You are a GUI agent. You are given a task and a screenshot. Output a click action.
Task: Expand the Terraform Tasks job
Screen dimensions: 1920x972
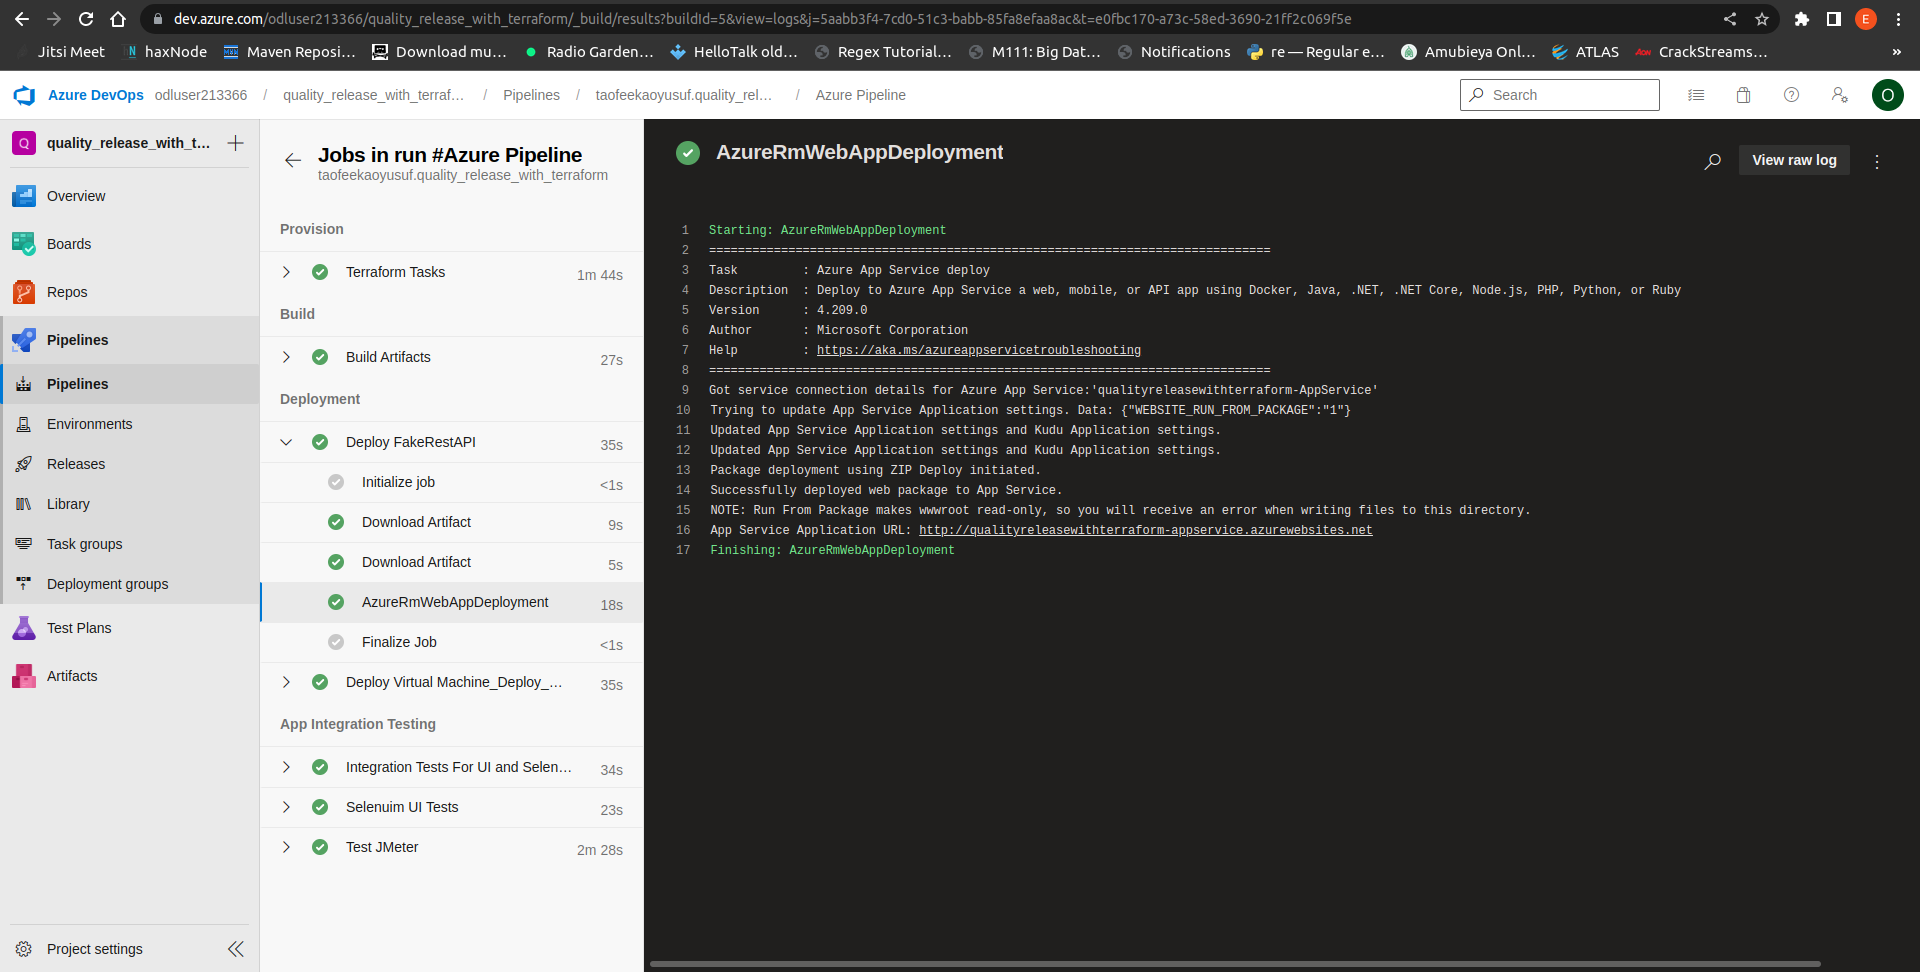point(286,272)
